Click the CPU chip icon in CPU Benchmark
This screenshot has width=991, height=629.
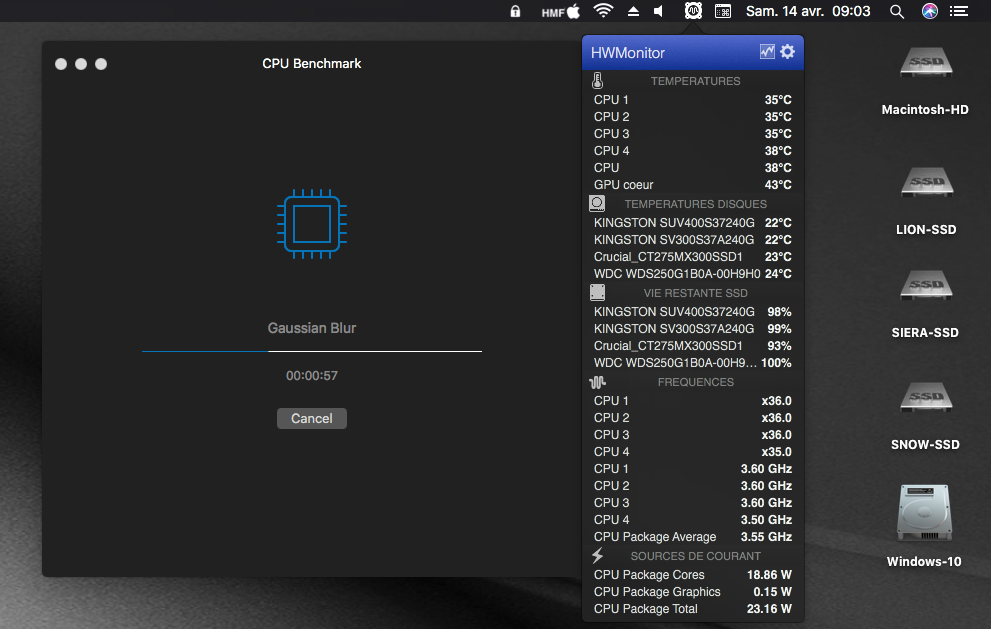[312, 224]
